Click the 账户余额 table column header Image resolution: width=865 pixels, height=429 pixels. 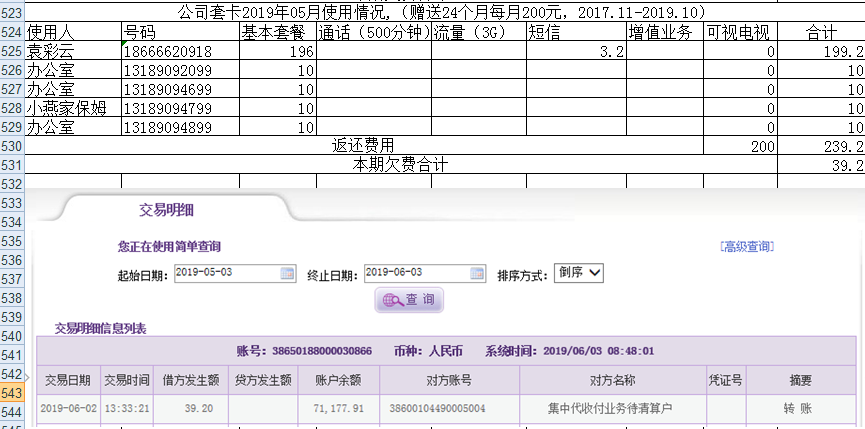point(338,381)
